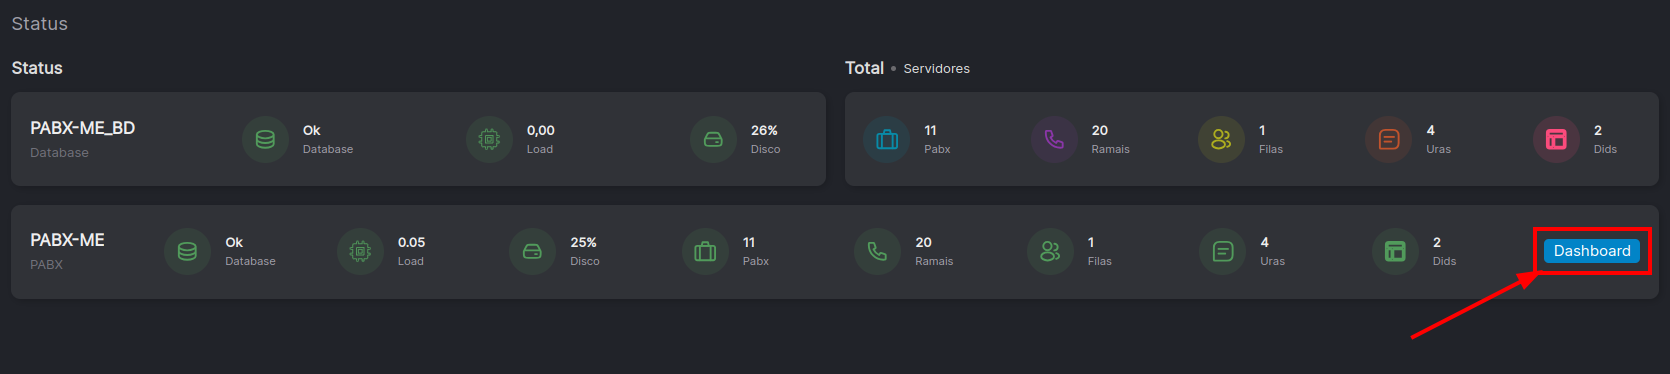1670x374 pixels.
Task: Click the PABX-ME_BD Disco drive icon
Action: click(x=713, y=139)
